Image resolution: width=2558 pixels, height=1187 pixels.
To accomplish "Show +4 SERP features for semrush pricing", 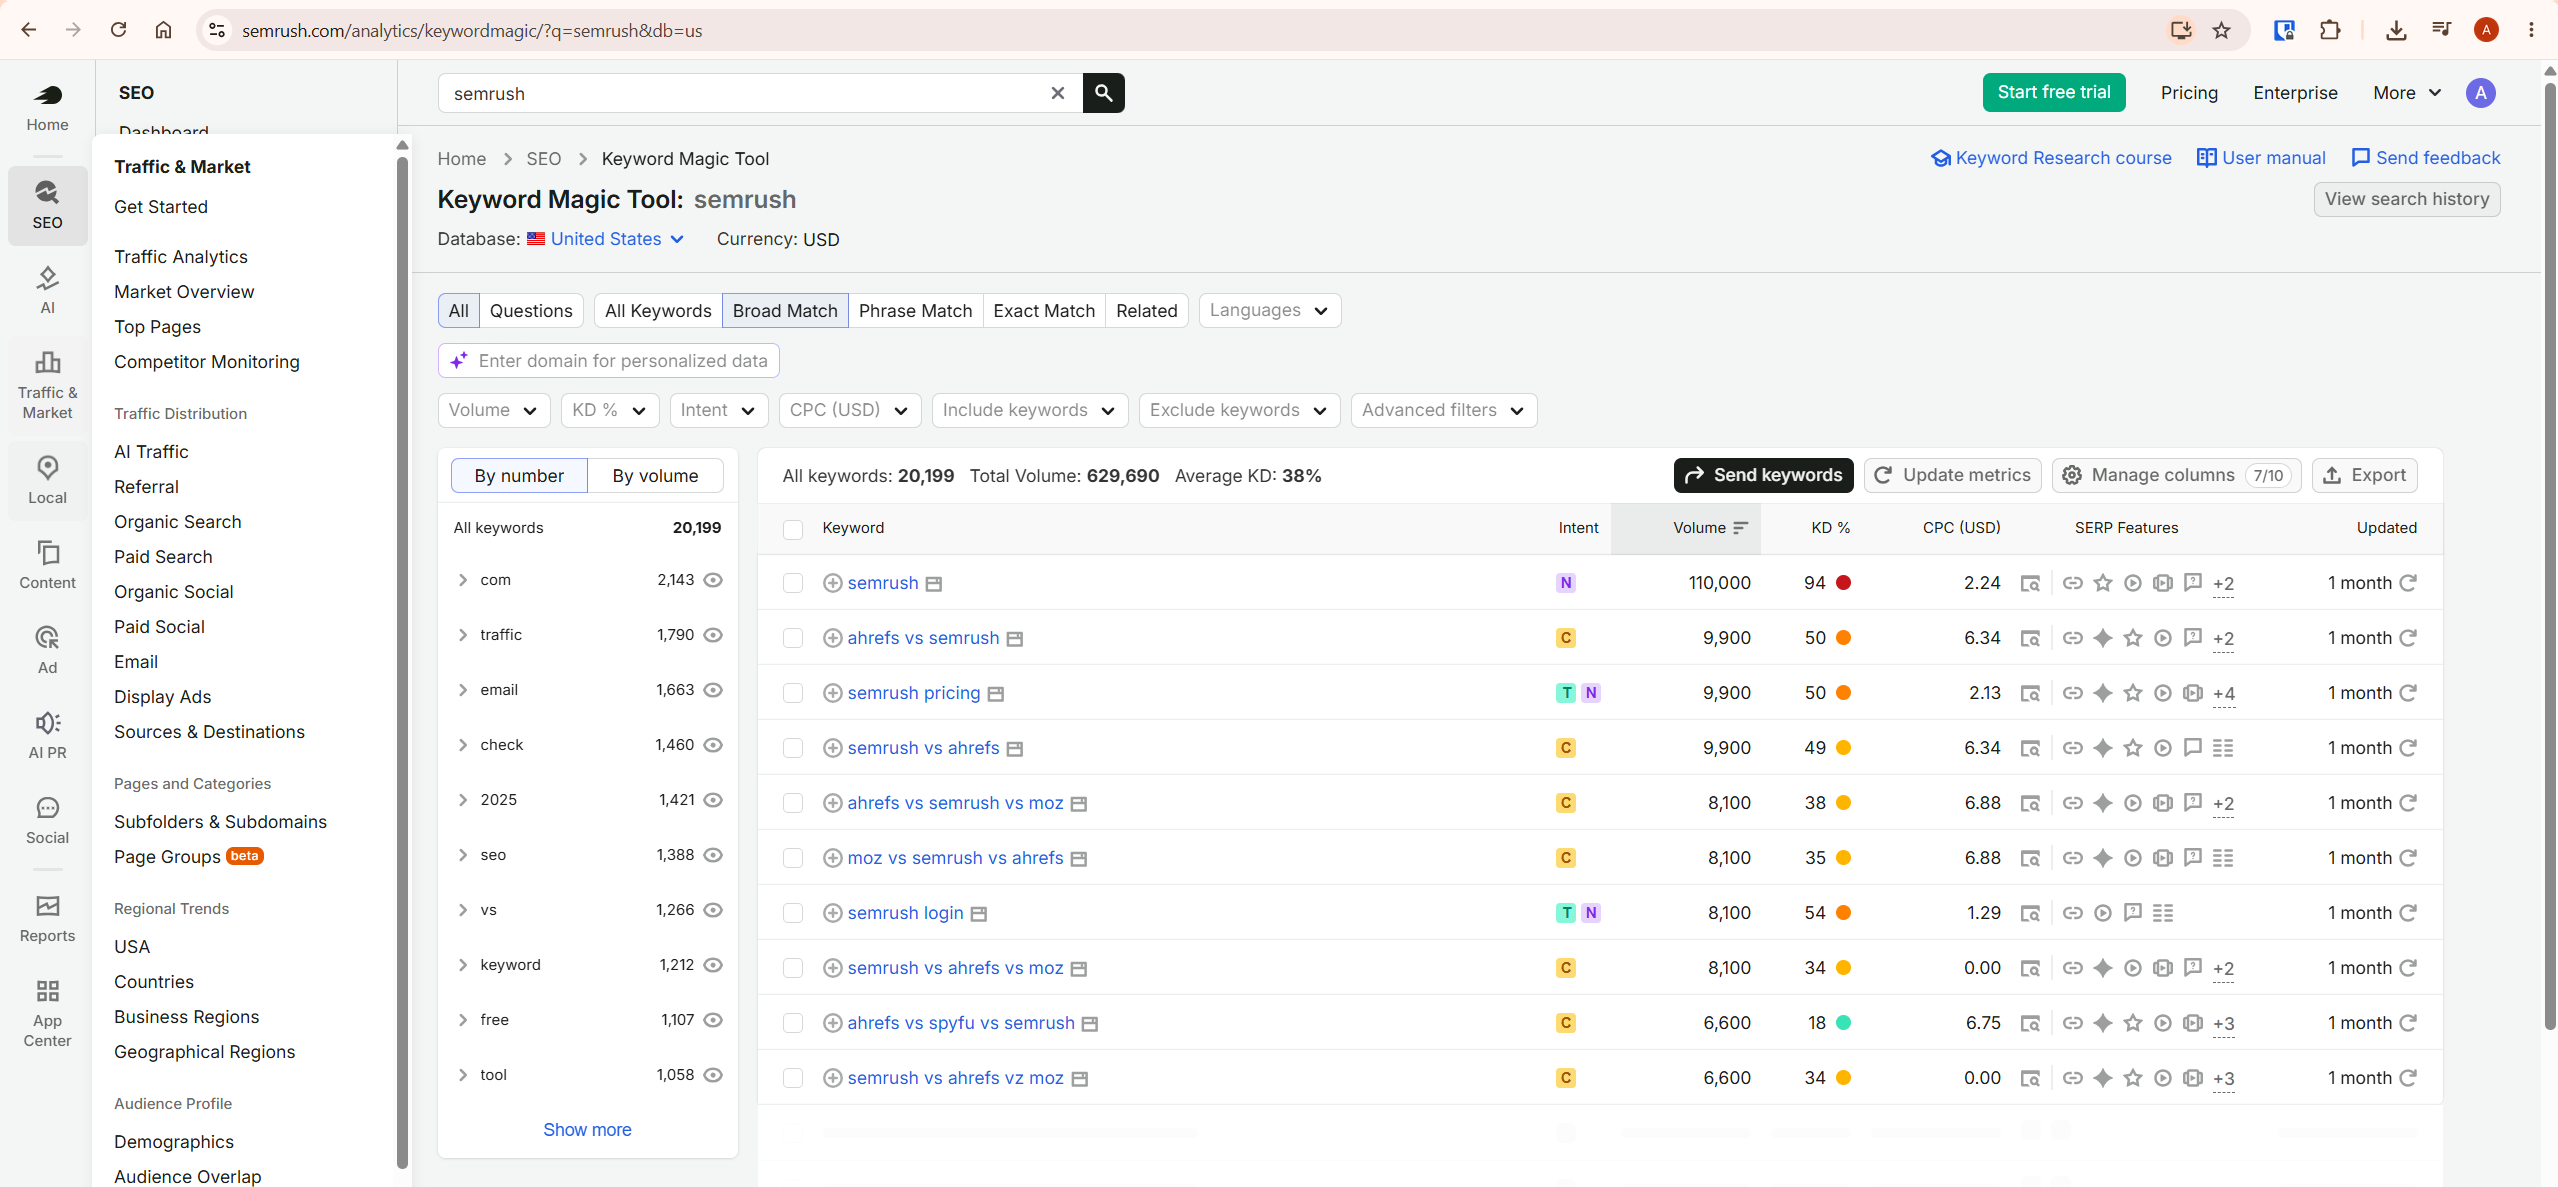I will point(2223,694).
